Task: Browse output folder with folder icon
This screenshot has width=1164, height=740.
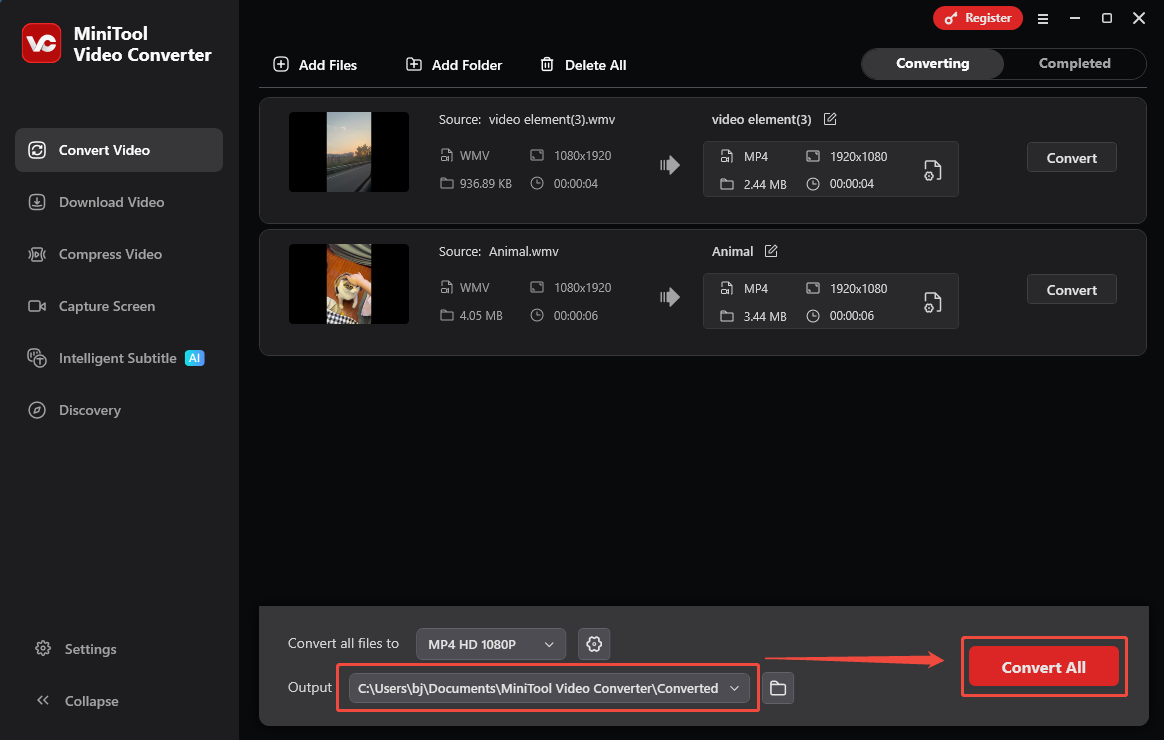Action: [x=778, y=688]
